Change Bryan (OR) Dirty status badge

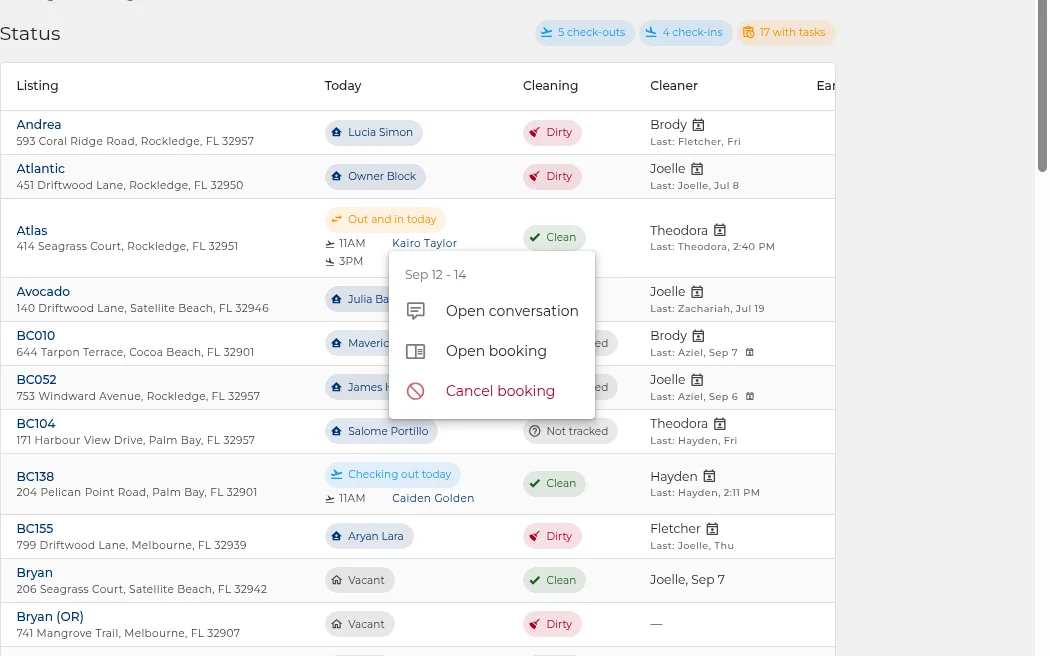click(x=552, y=625)
